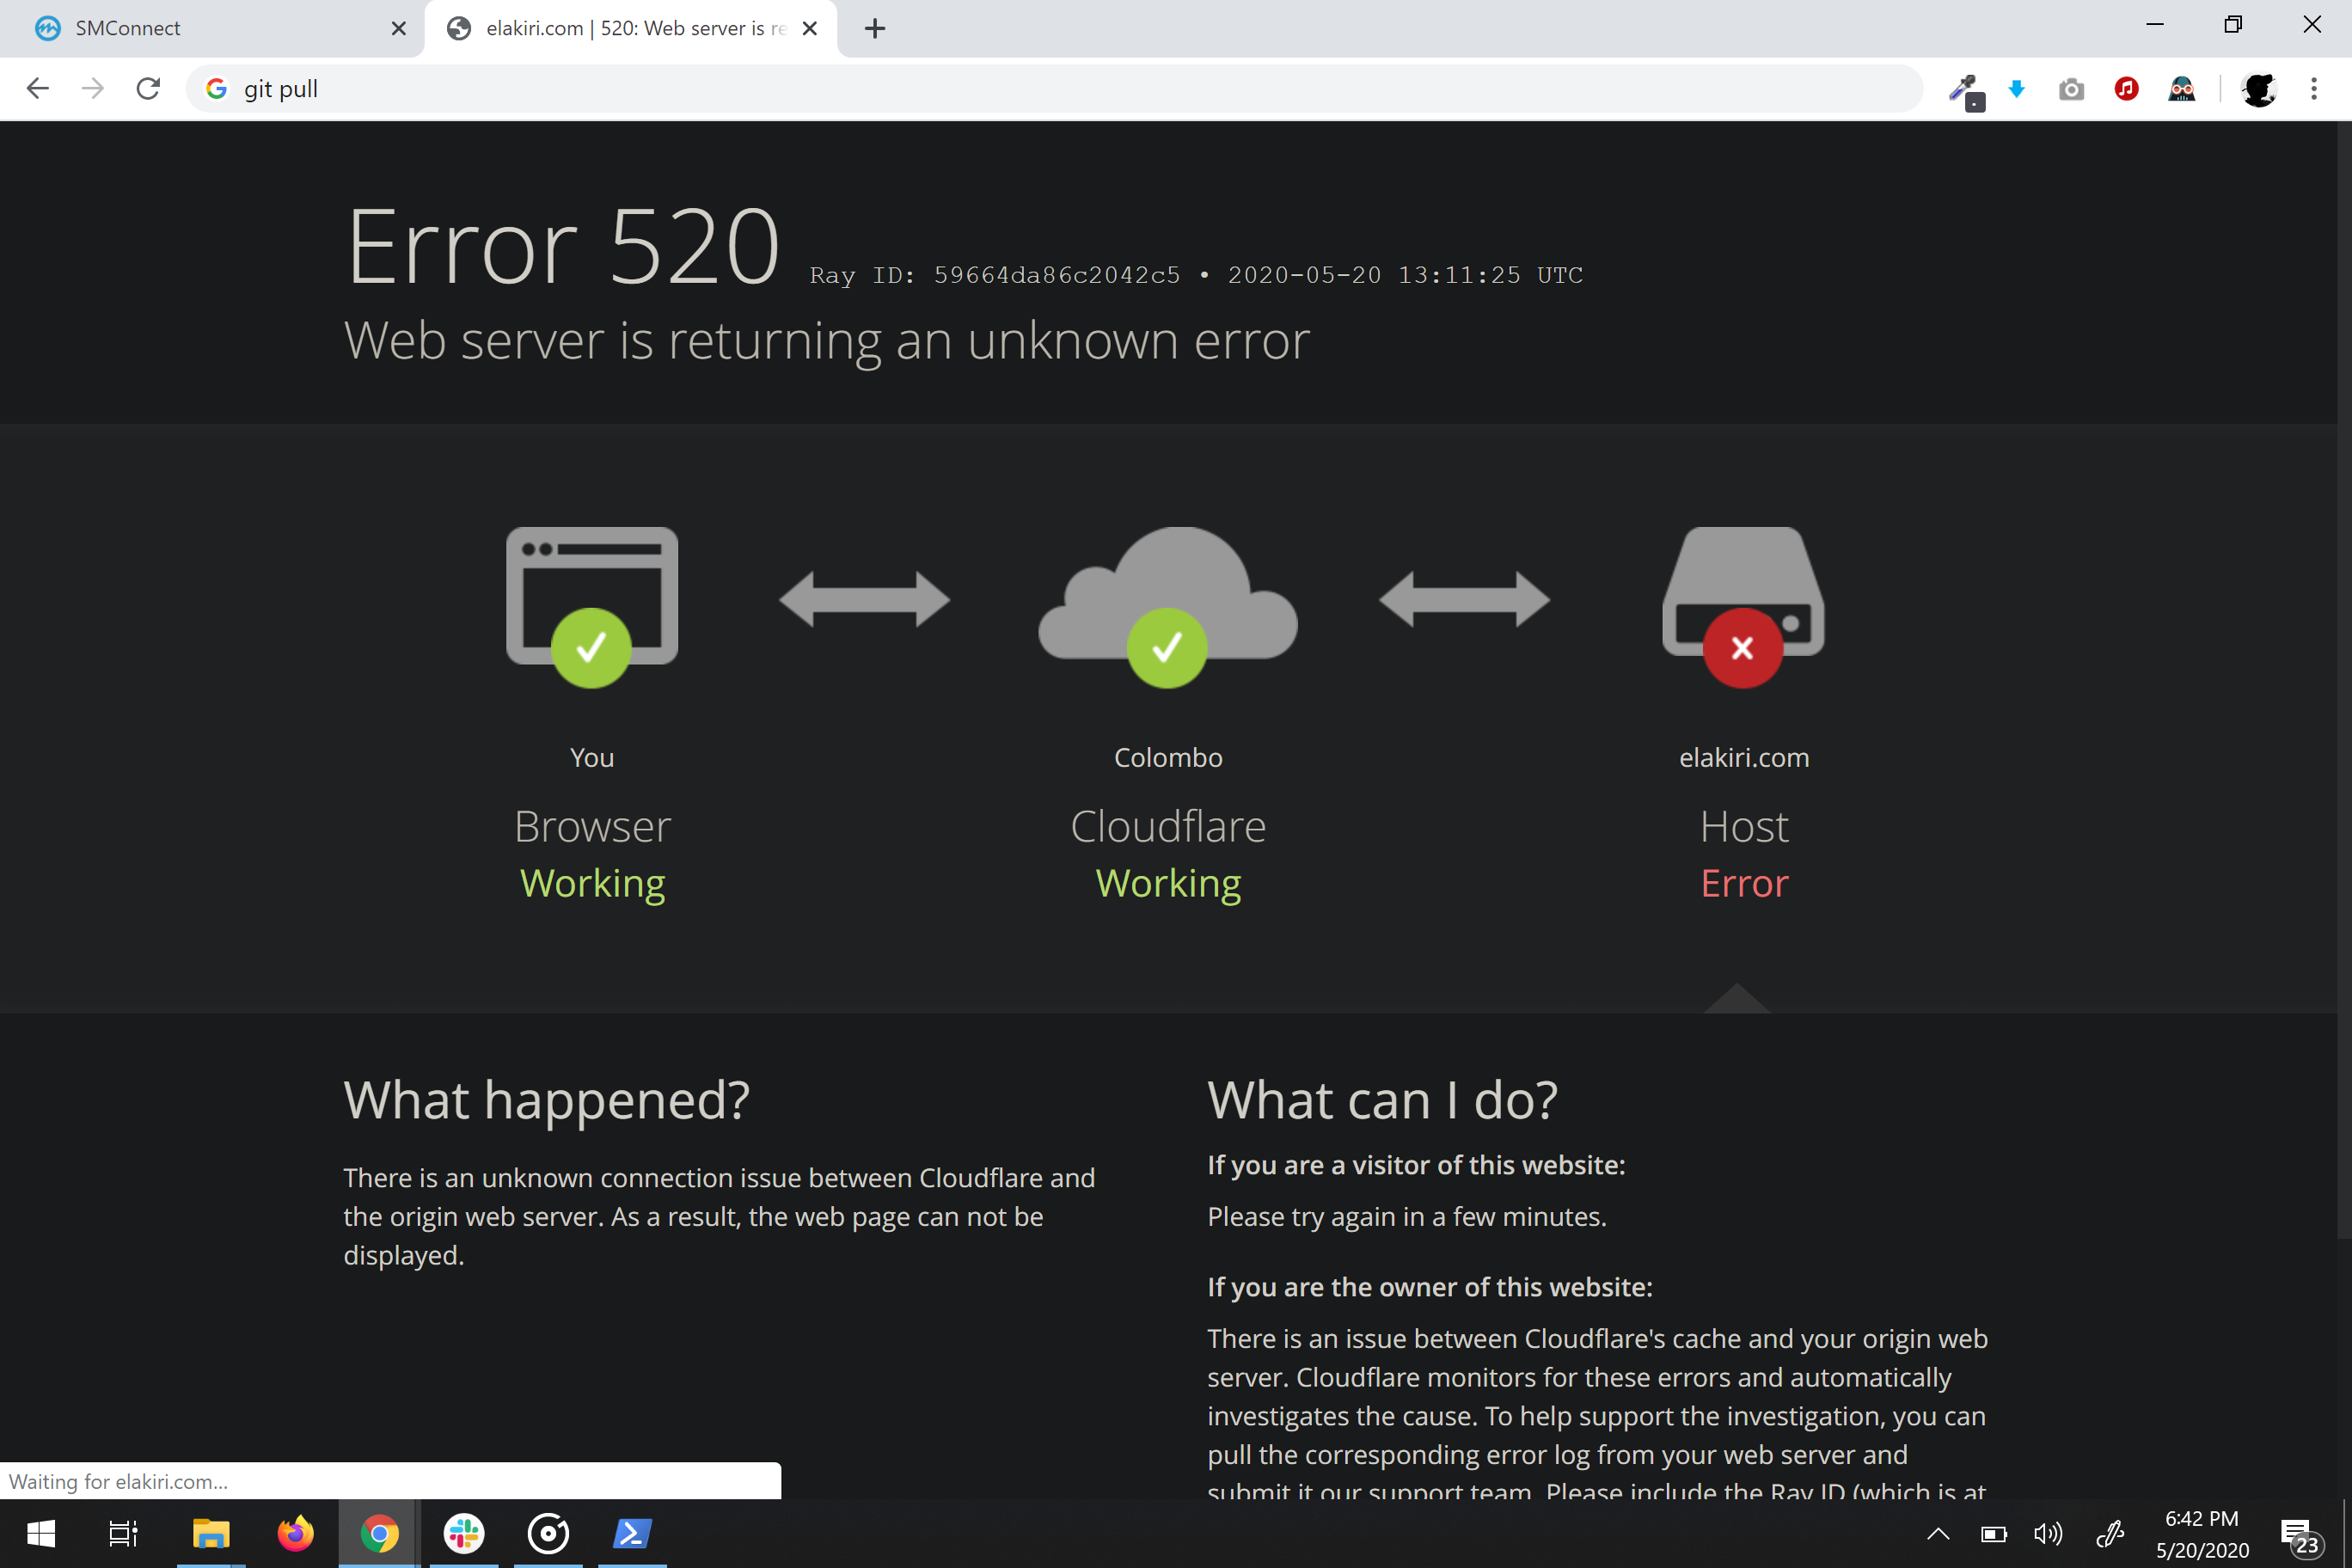This screenshot has height=1568, width=2352.
Task: Click the 'If you are the owner' line
Action: (1429, 1287)
